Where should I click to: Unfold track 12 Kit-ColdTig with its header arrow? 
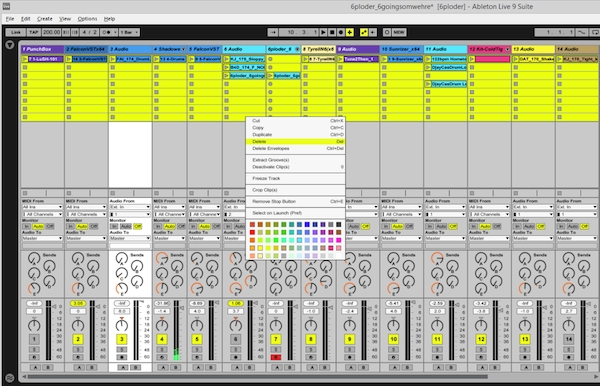[508, 49]
